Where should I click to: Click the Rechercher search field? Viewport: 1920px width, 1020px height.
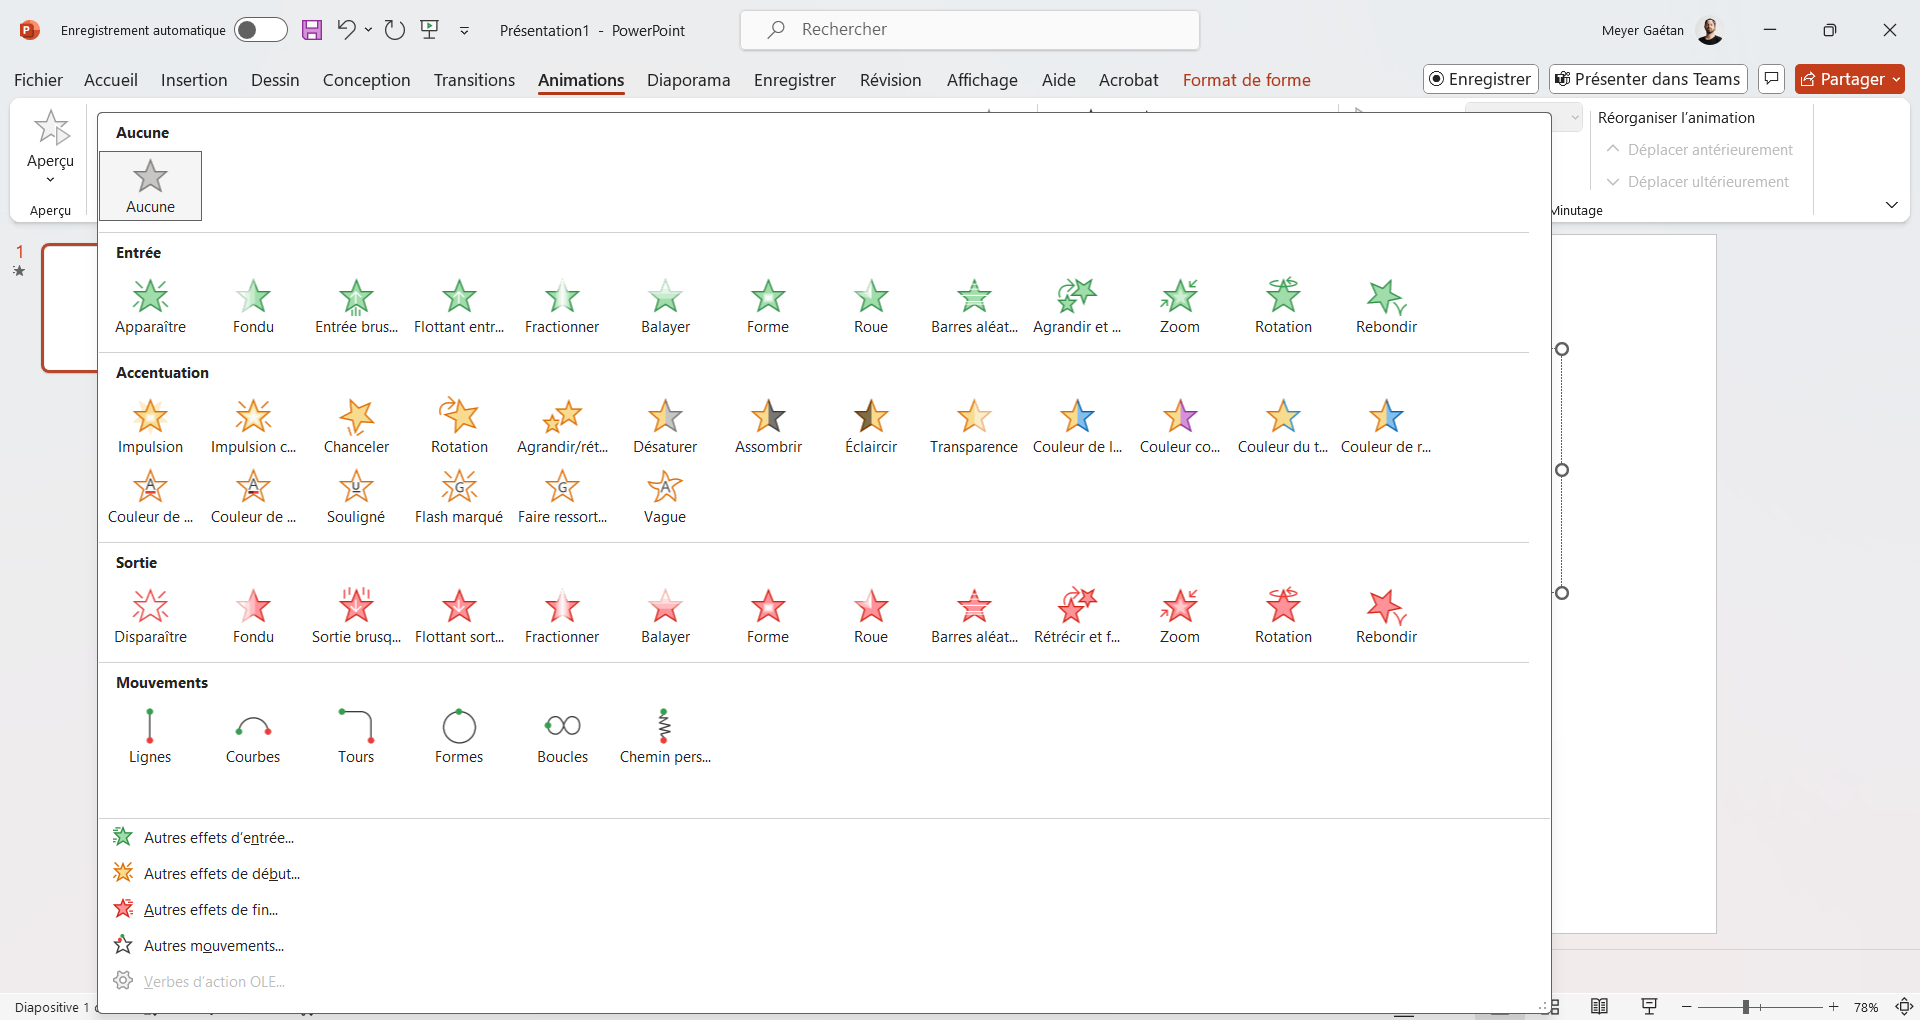tap(970, 30)
